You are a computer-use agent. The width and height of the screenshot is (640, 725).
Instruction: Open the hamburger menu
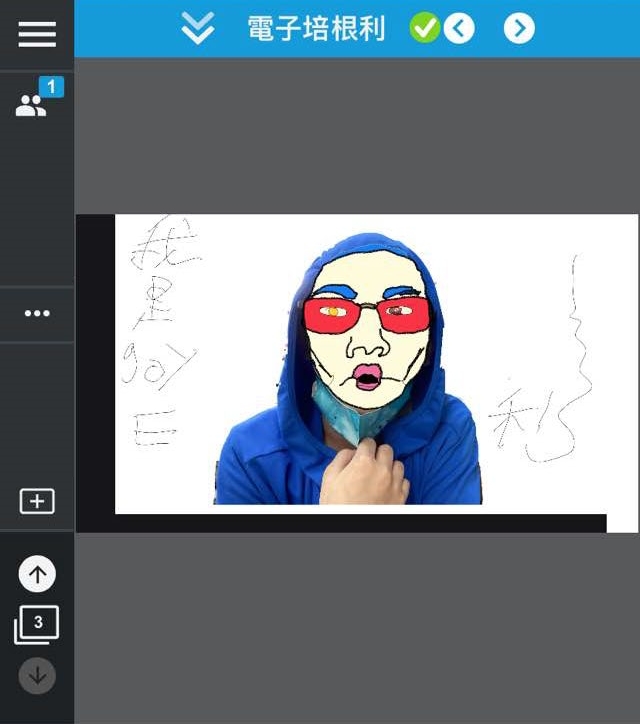click(x=37, y=34)
